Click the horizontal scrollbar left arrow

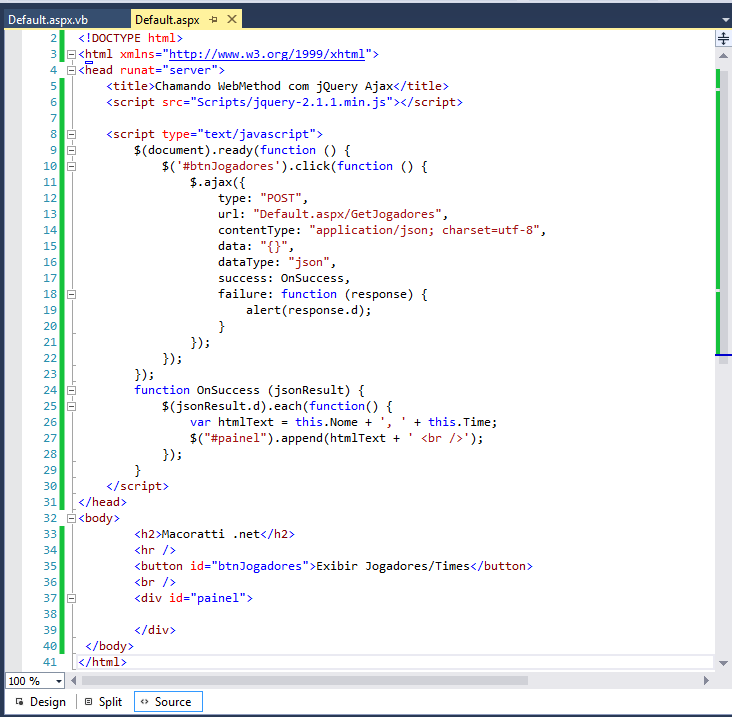(73, 681)
